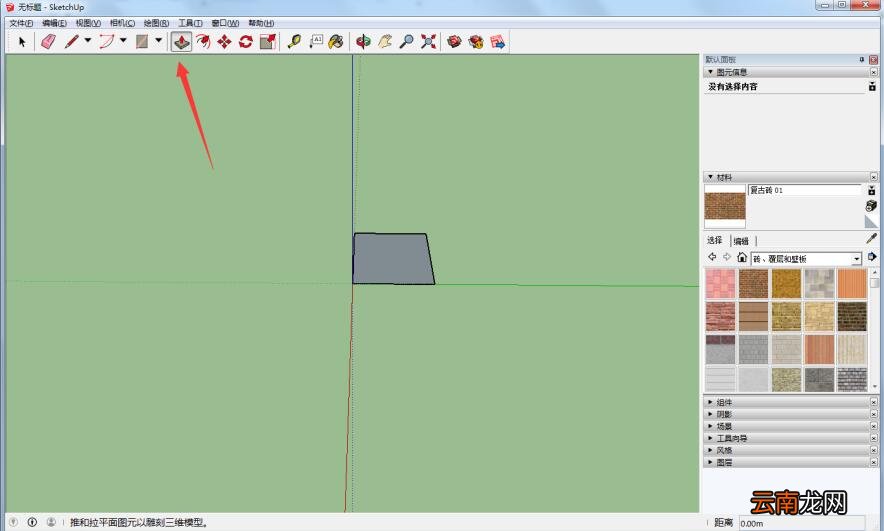Open the 工具 menu
This screenshot has width=884, height=531.
click(190, 23)
